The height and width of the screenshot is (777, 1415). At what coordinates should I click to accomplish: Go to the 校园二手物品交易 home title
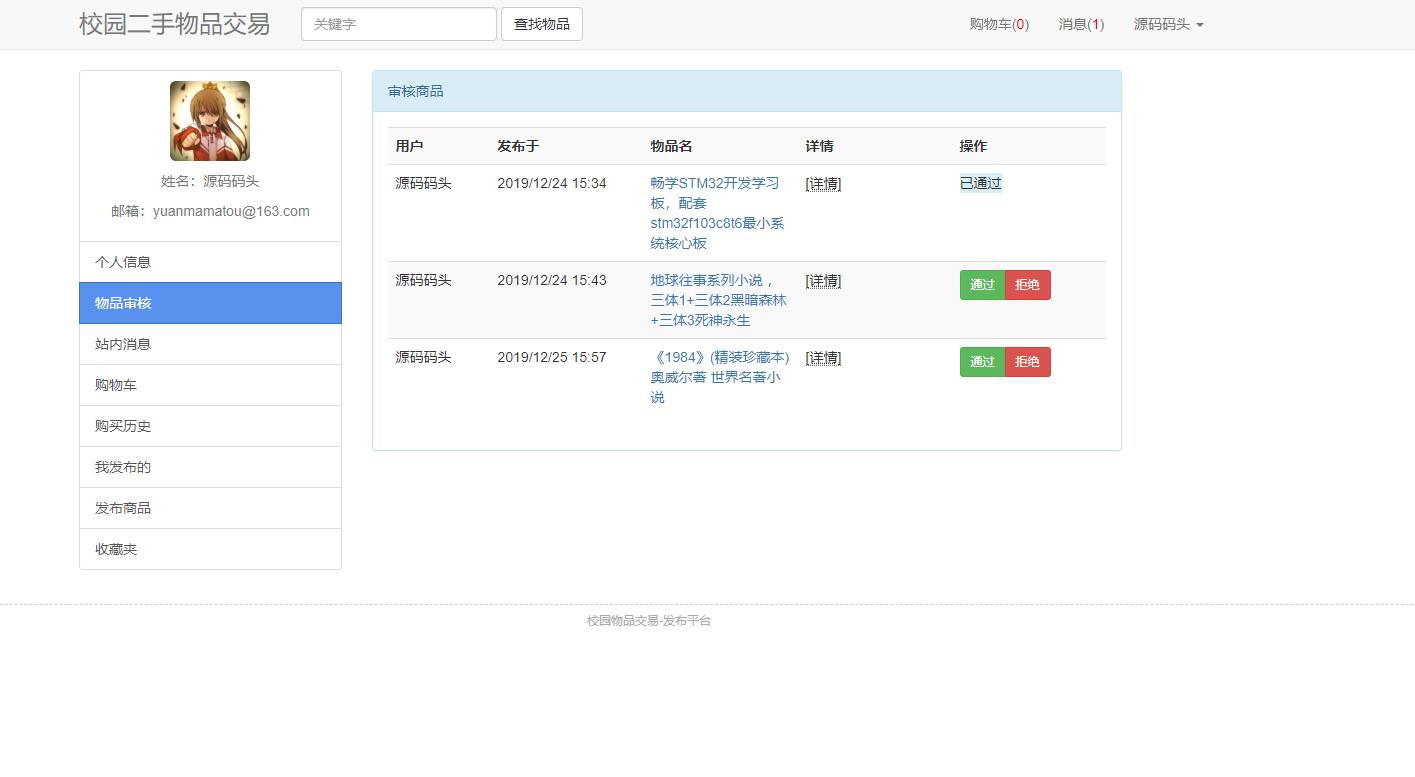[x=175, y=24]
